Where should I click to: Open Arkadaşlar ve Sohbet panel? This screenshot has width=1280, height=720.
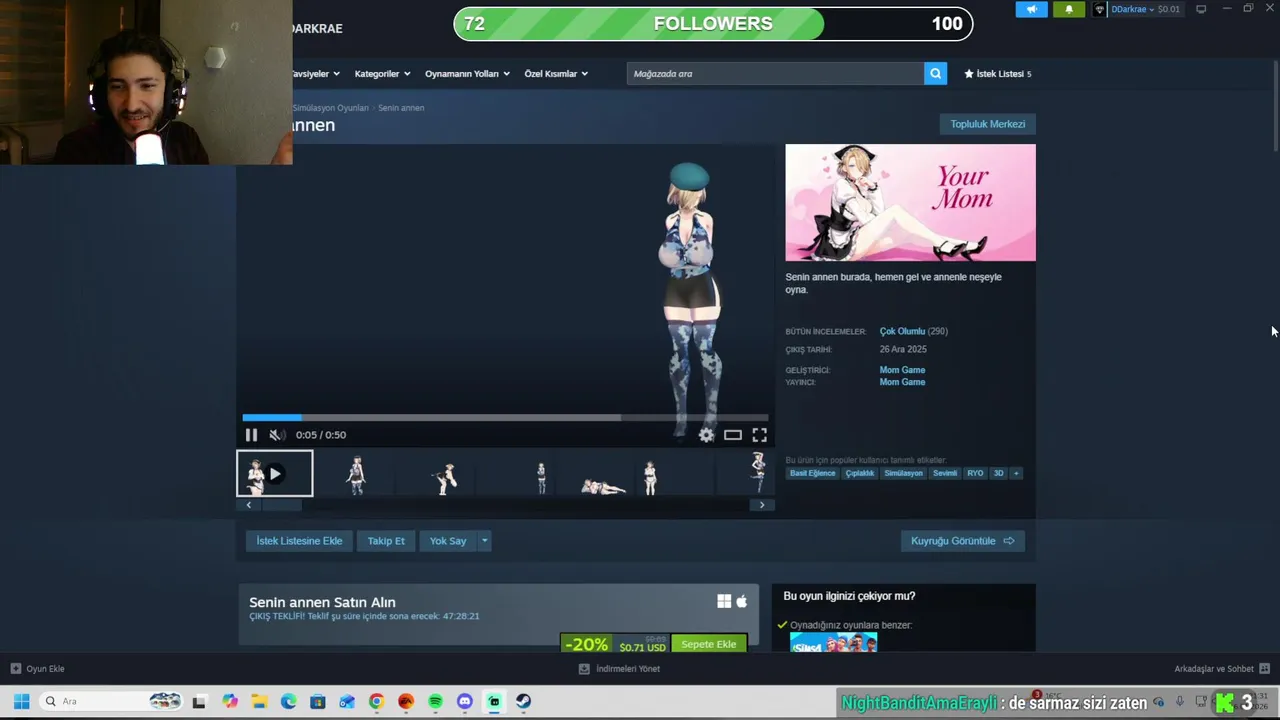coord(1222,669)
